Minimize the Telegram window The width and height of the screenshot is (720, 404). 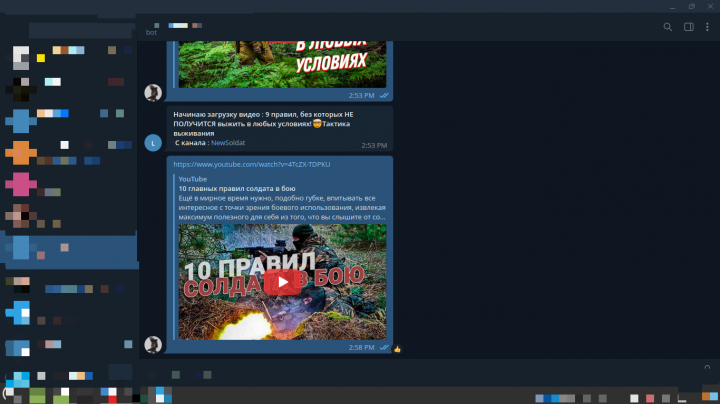click(x=672, y=6)
